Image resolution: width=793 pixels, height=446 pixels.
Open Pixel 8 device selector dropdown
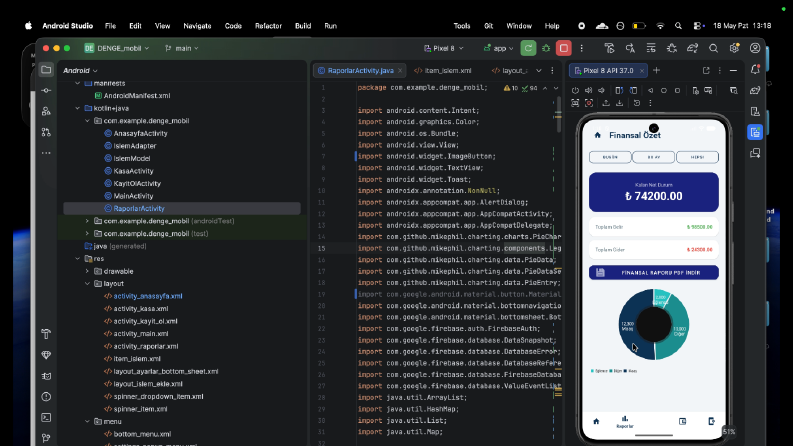(x=444, y=48)
